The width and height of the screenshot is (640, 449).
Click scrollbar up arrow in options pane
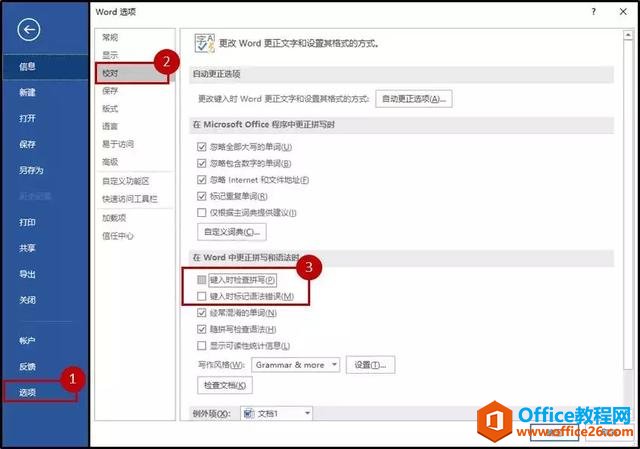pyautogui.click(x=628, y=36)
